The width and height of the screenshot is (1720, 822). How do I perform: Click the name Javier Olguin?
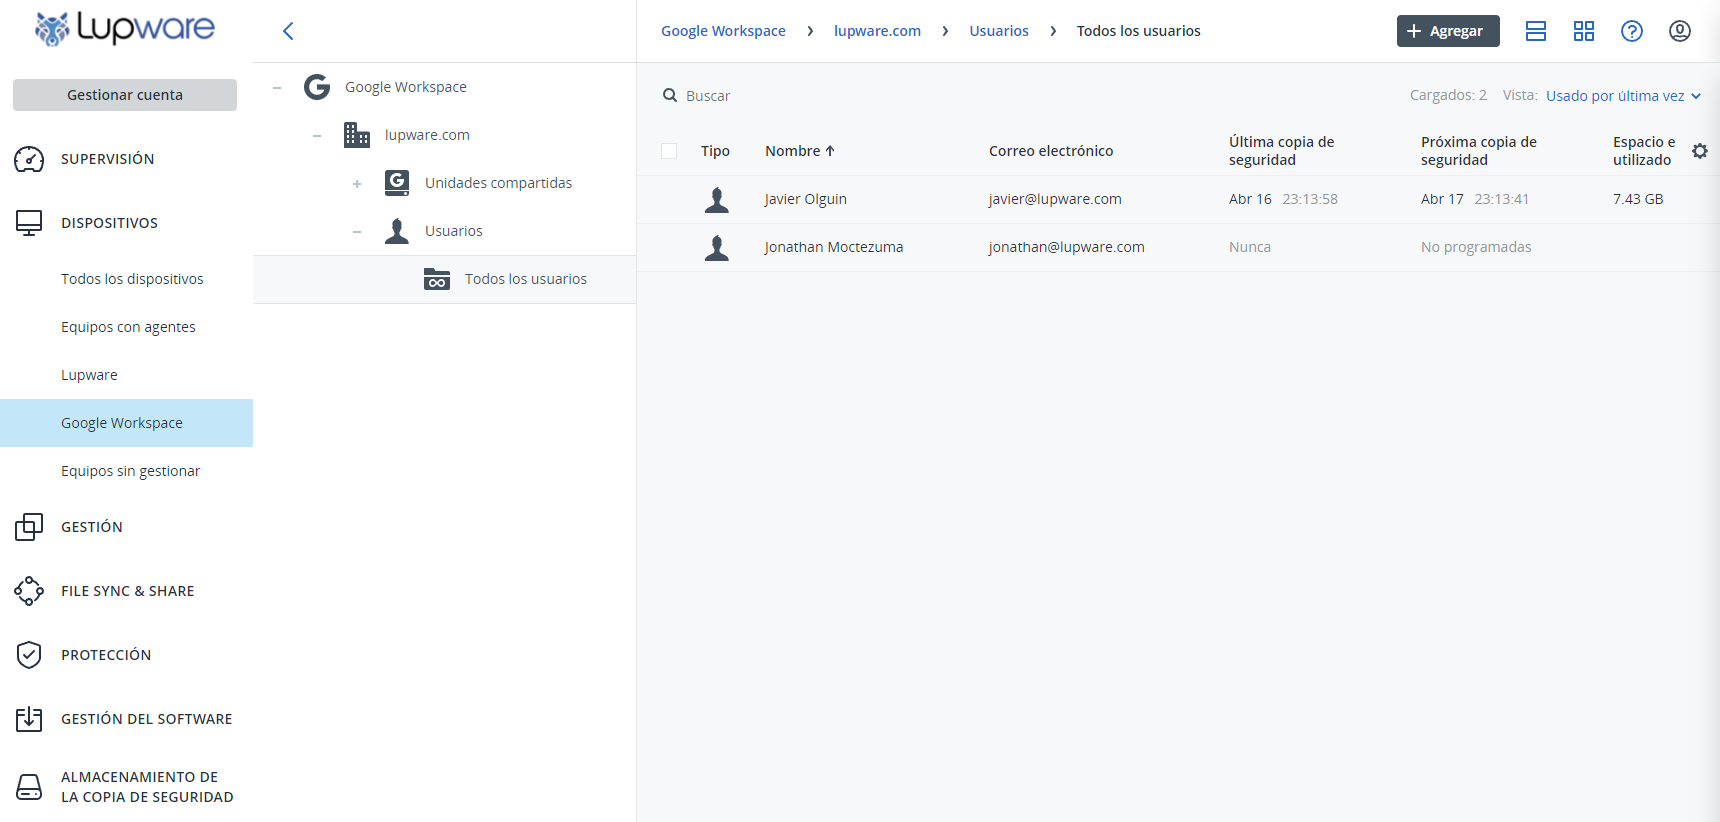[805, 199]
